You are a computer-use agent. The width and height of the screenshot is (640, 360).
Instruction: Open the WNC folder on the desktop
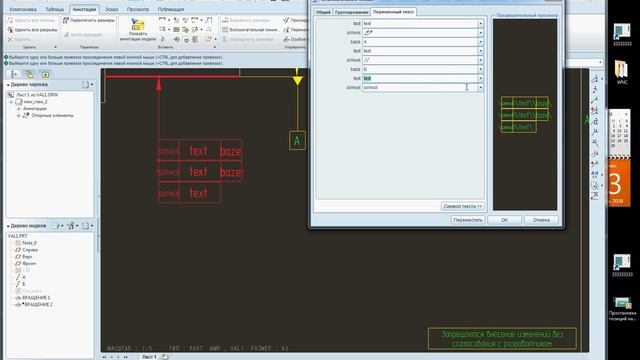click(x=622, y=72)
